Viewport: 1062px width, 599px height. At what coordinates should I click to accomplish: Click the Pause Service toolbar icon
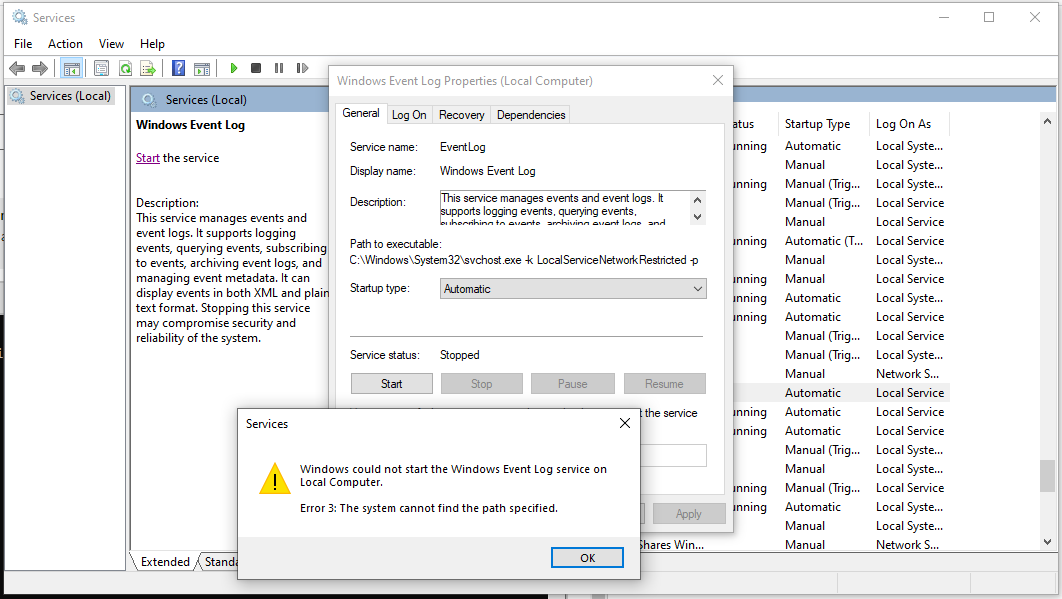[x=278, y=68]
